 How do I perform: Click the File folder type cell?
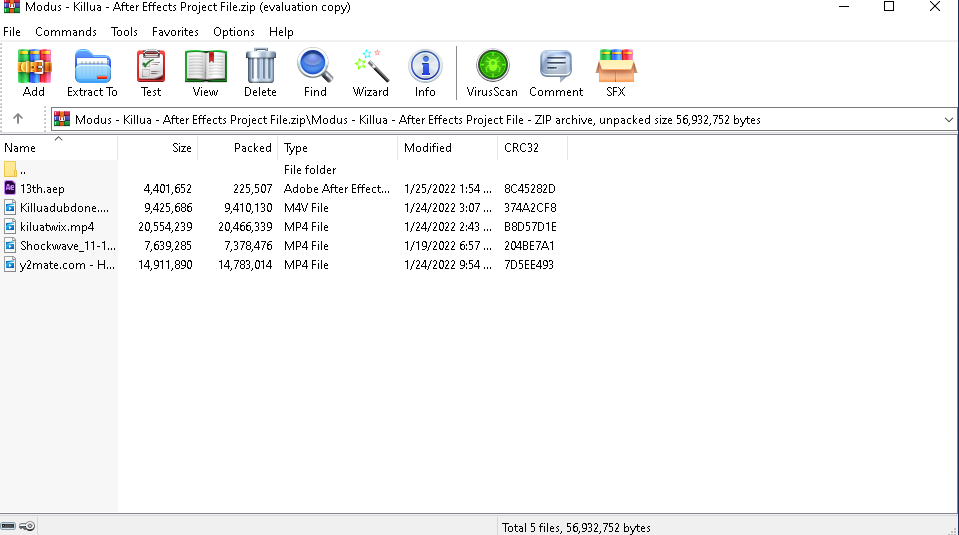[310, 170]
